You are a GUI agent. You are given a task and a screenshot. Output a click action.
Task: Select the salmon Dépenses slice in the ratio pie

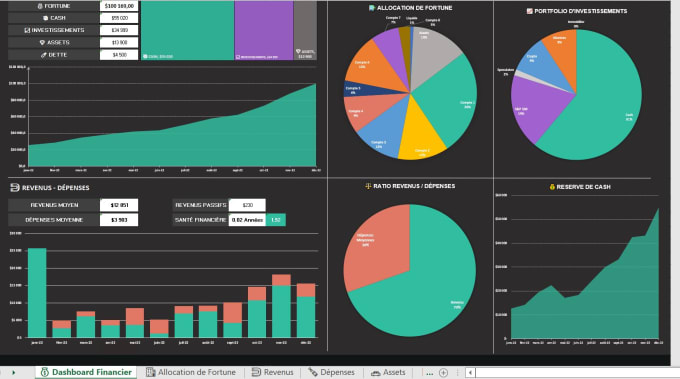382,247
